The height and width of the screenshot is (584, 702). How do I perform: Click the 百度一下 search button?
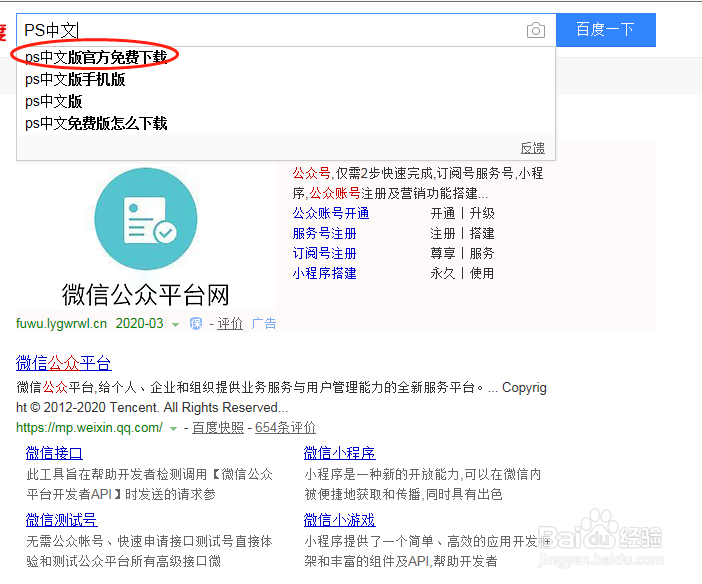click(x=606, y=30)
